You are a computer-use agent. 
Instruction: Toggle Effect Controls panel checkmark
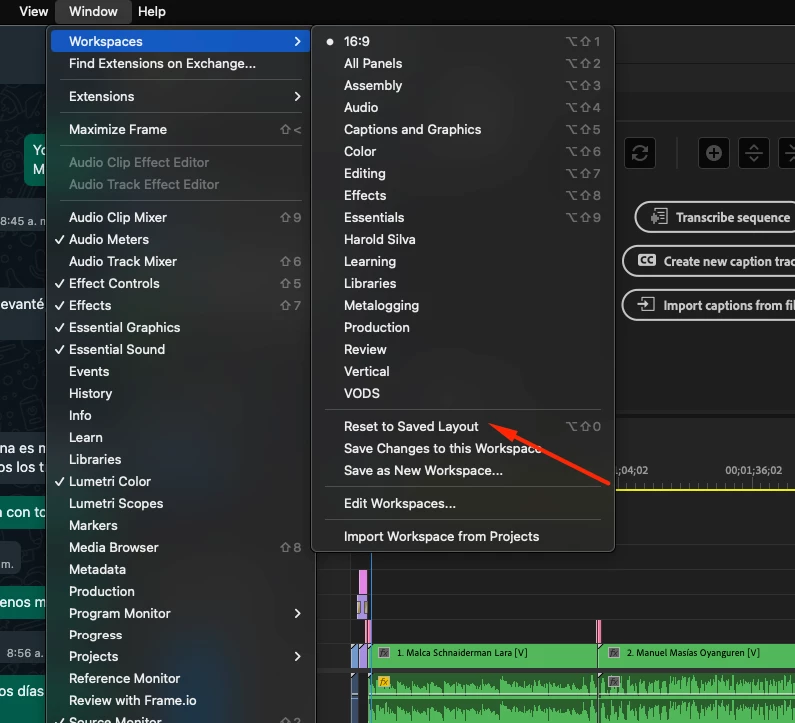180,283
